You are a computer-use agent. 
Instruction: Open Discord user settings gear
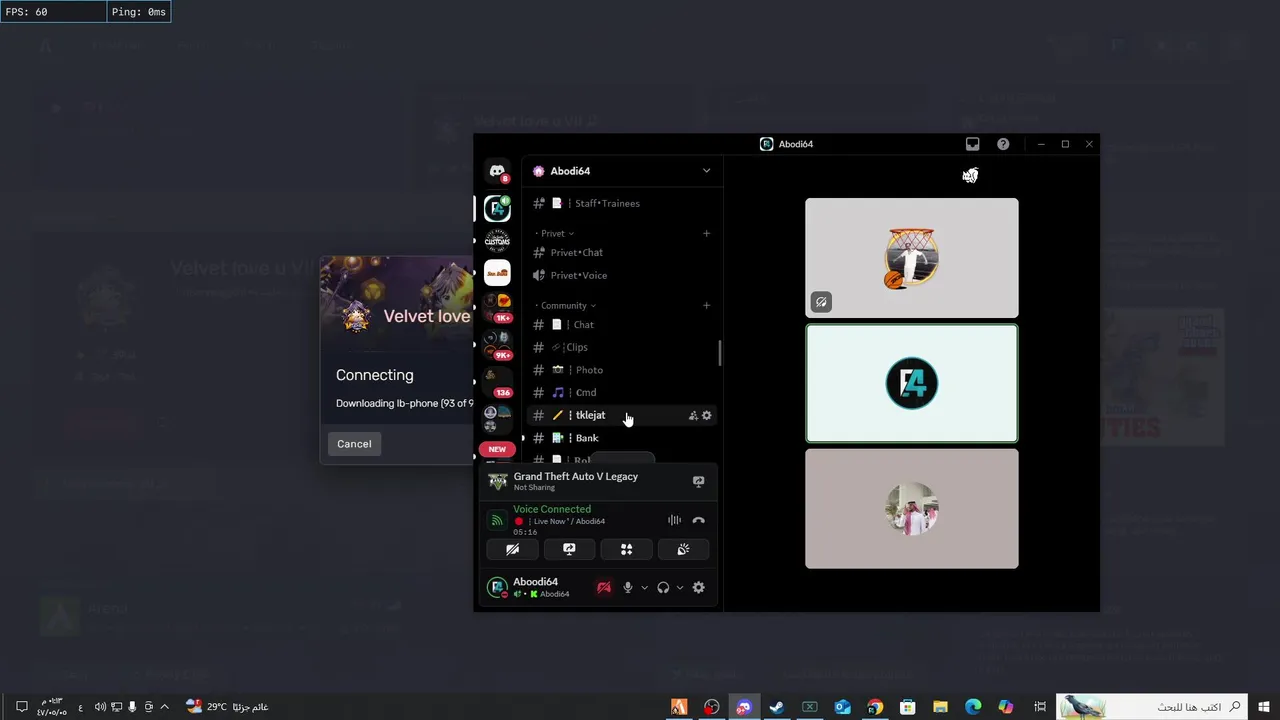699,588
